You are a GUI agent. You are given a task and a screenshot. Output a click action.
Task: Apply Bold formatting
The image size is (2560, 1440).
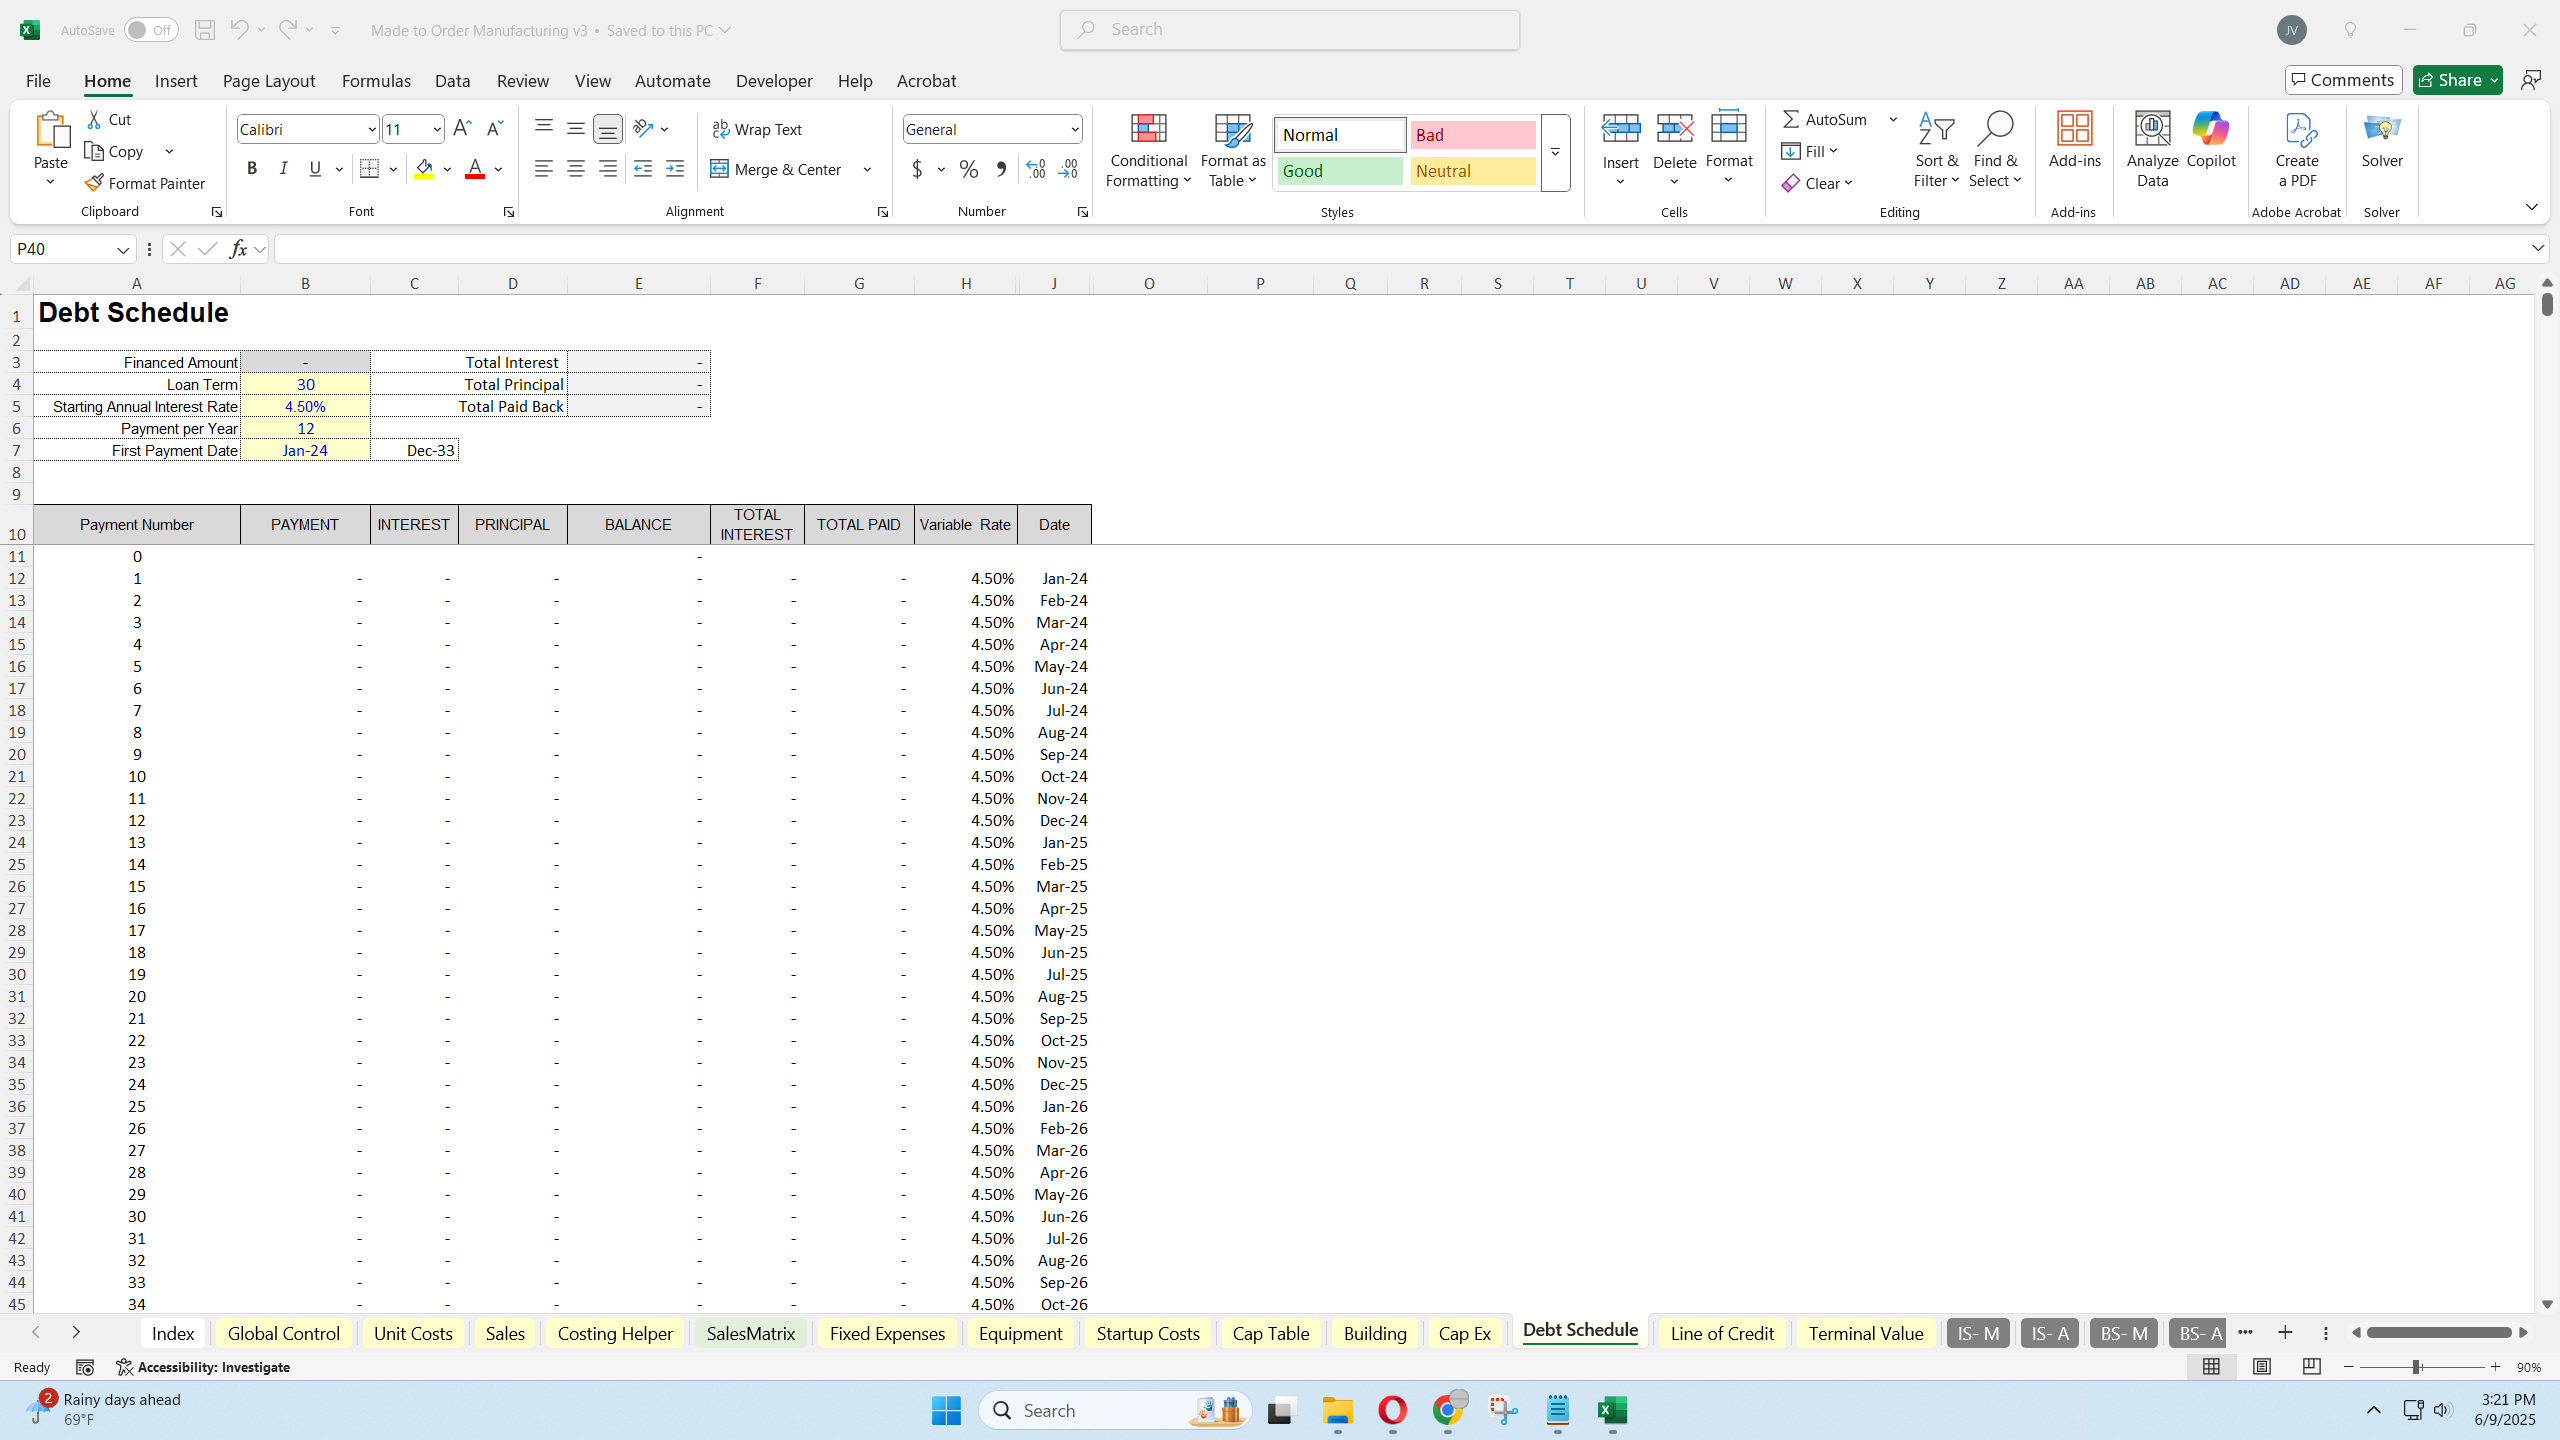tap(252, 168)
